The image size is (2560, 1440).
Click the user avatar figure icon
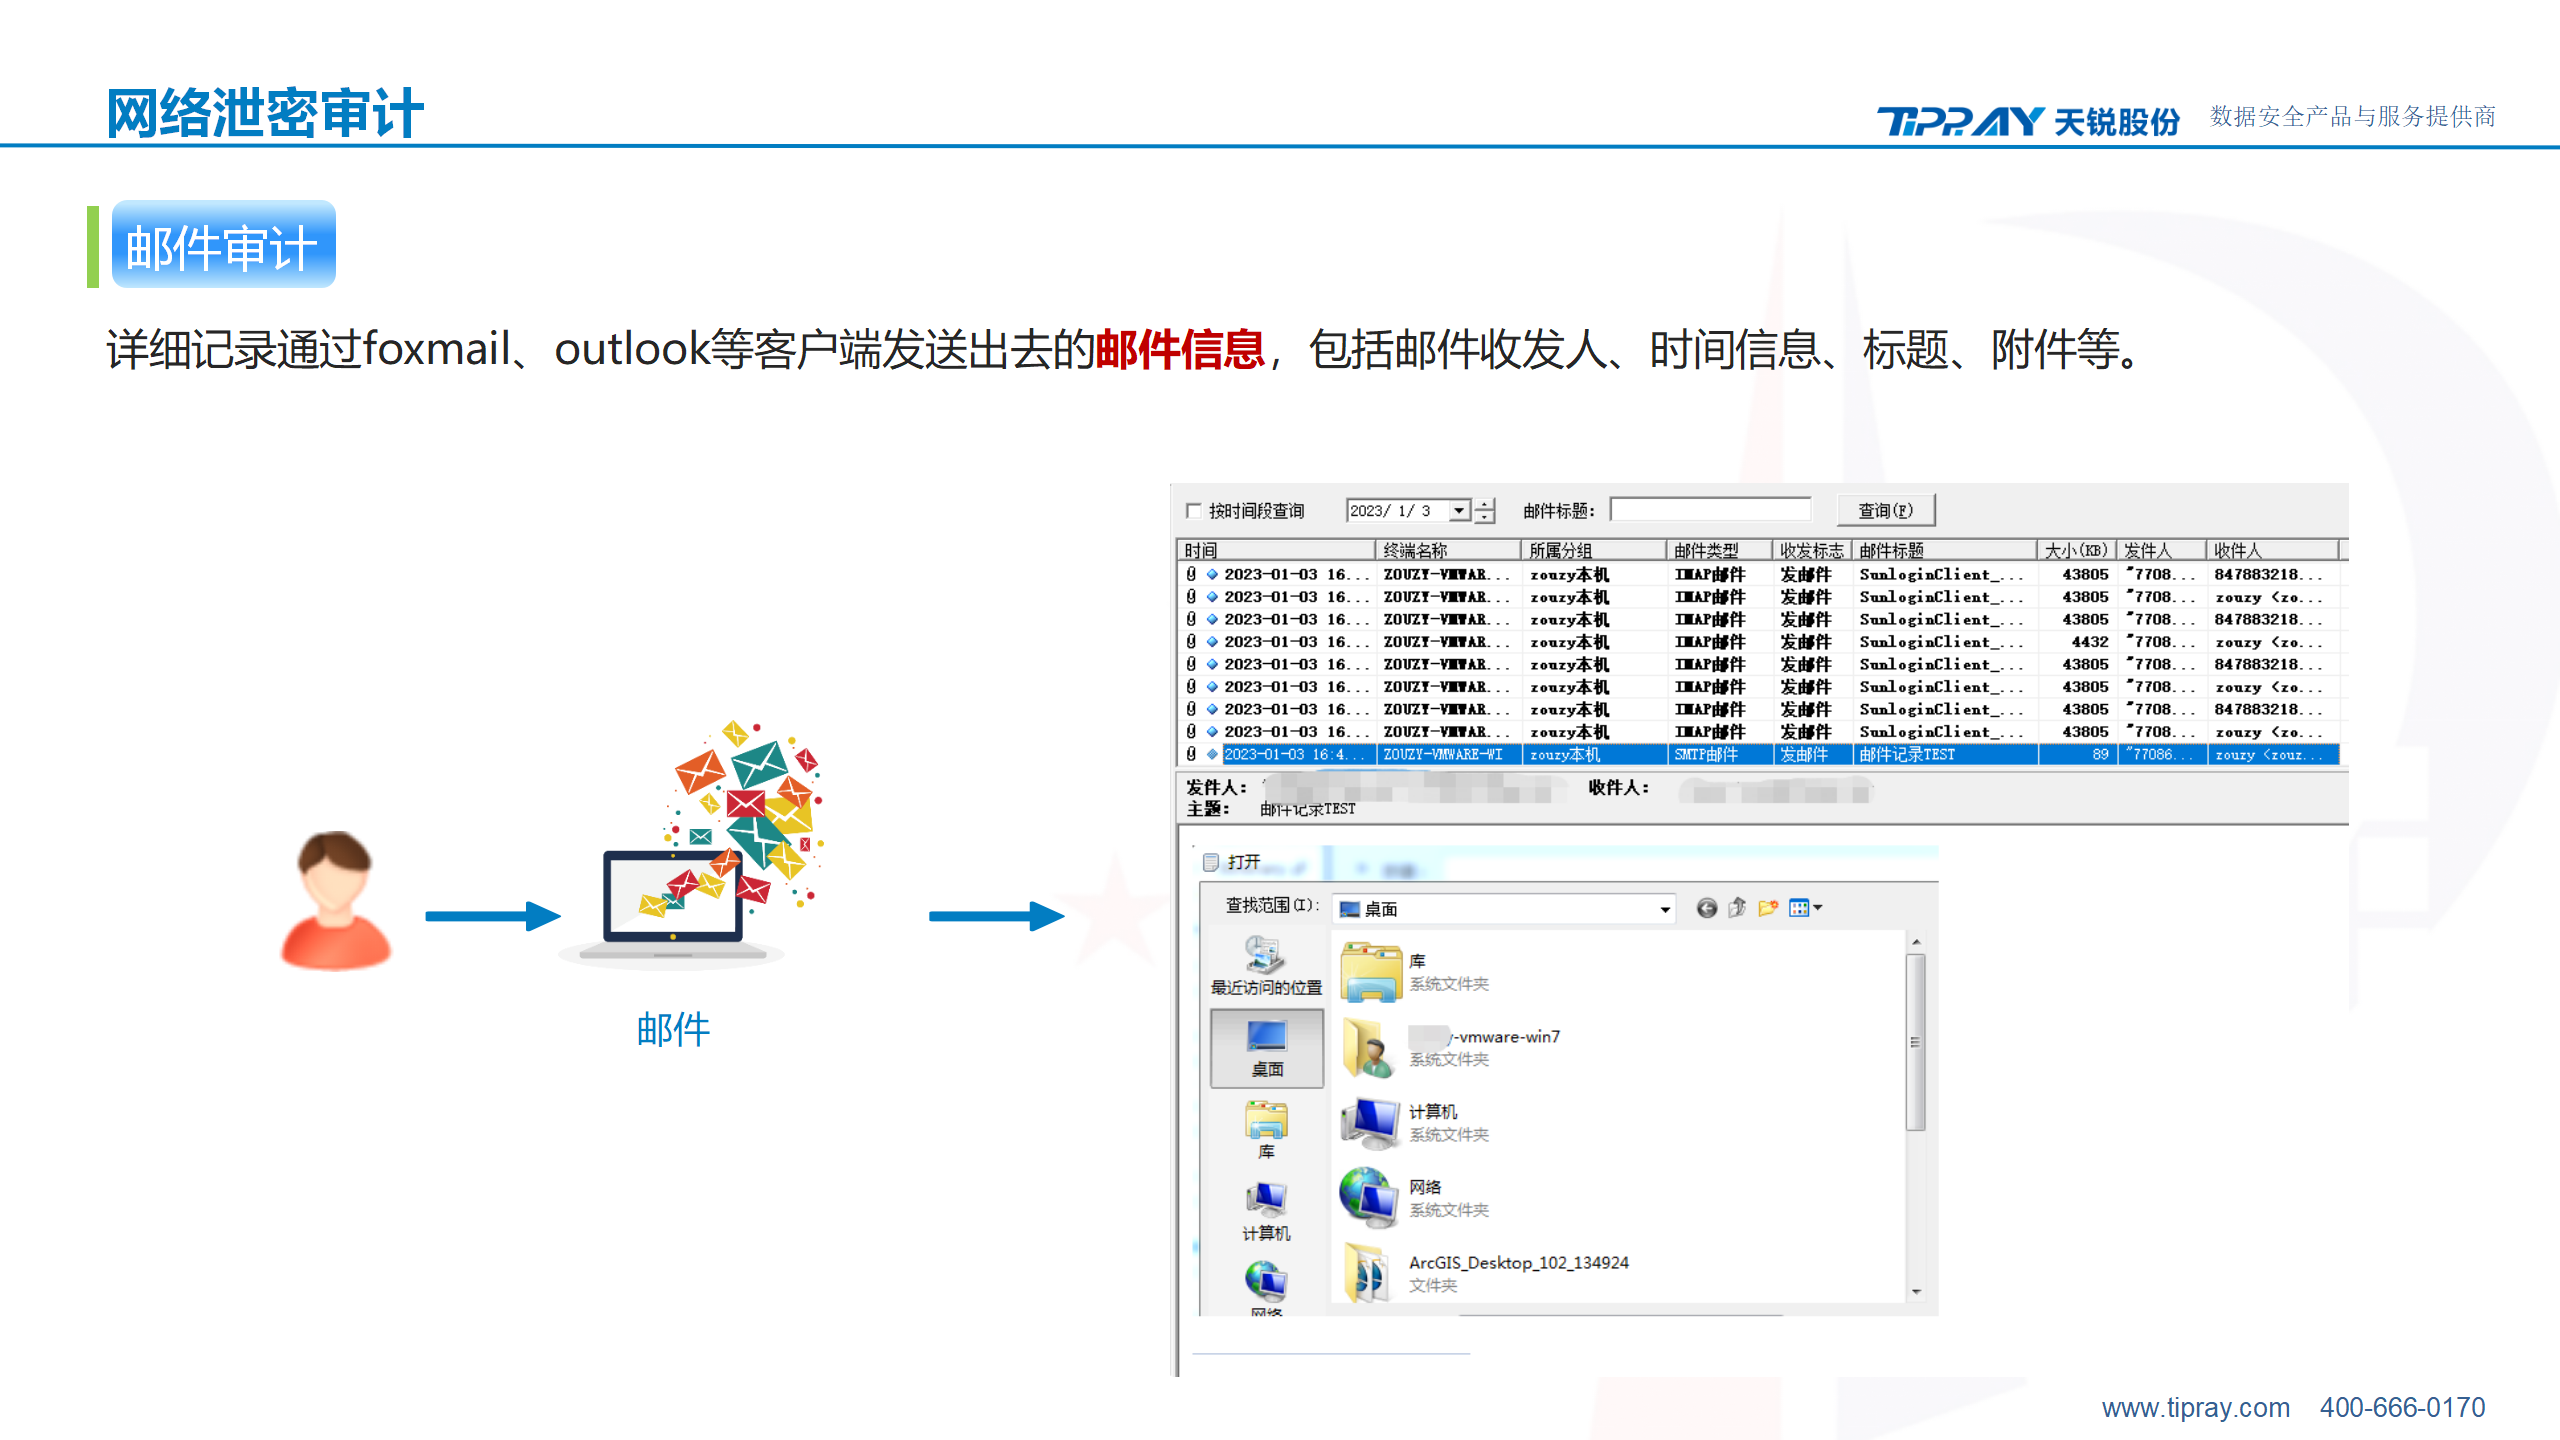pos(335,900)
